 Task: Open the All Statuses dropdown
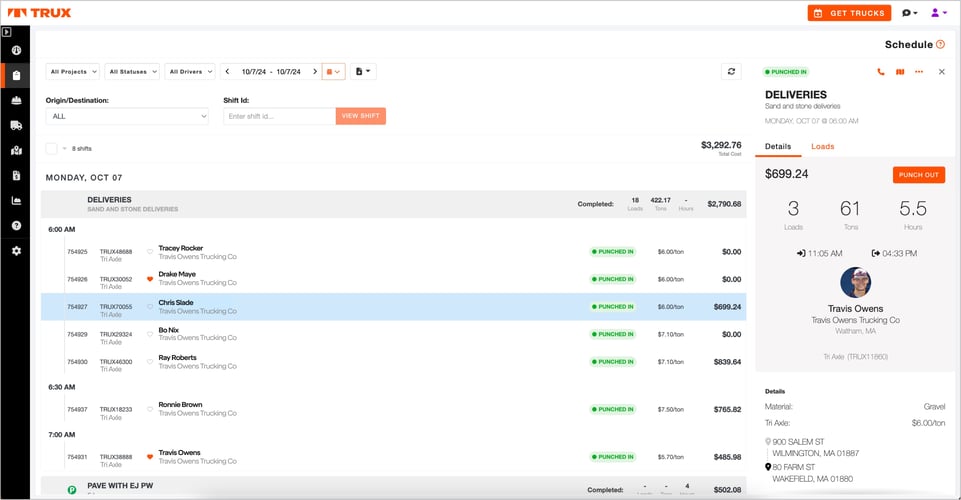coord(132,72)
